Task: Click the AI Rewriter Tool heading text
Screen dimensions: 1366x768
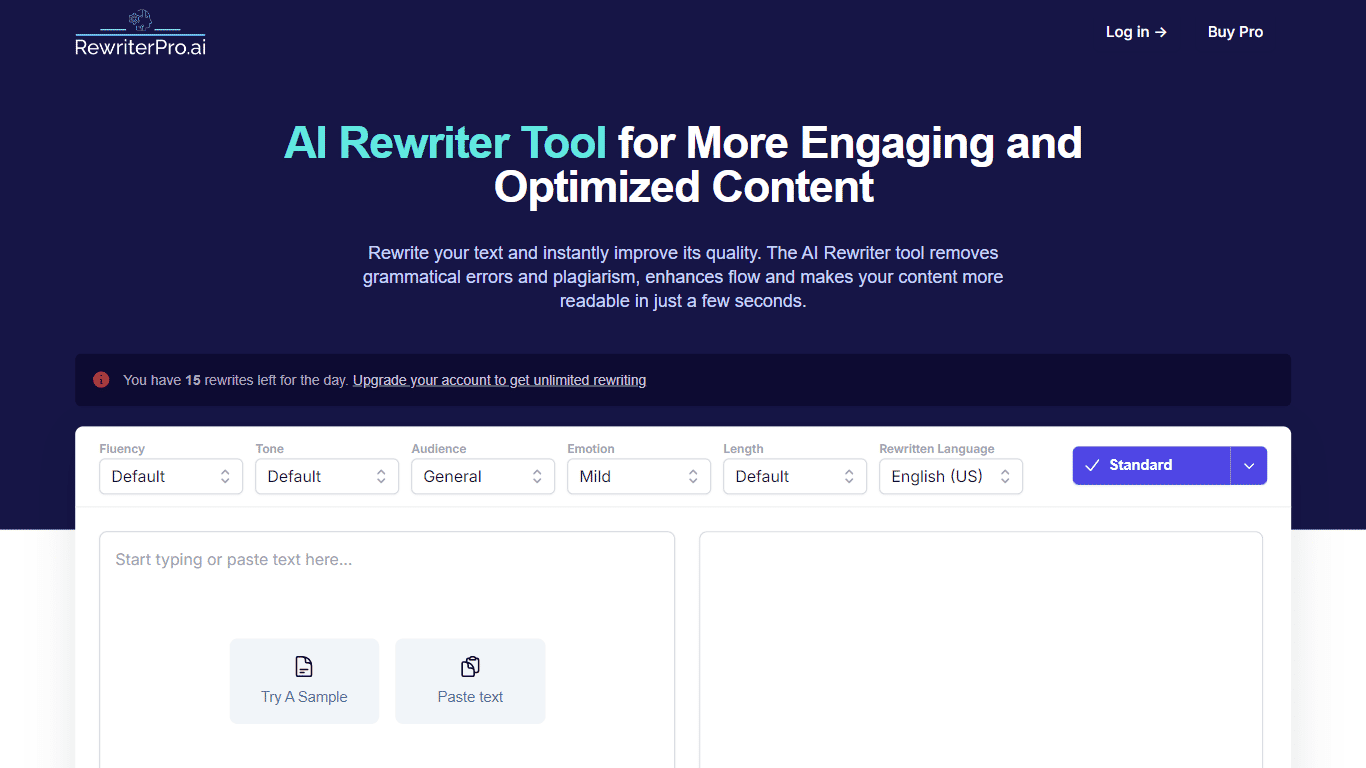Action: [445, 143]
